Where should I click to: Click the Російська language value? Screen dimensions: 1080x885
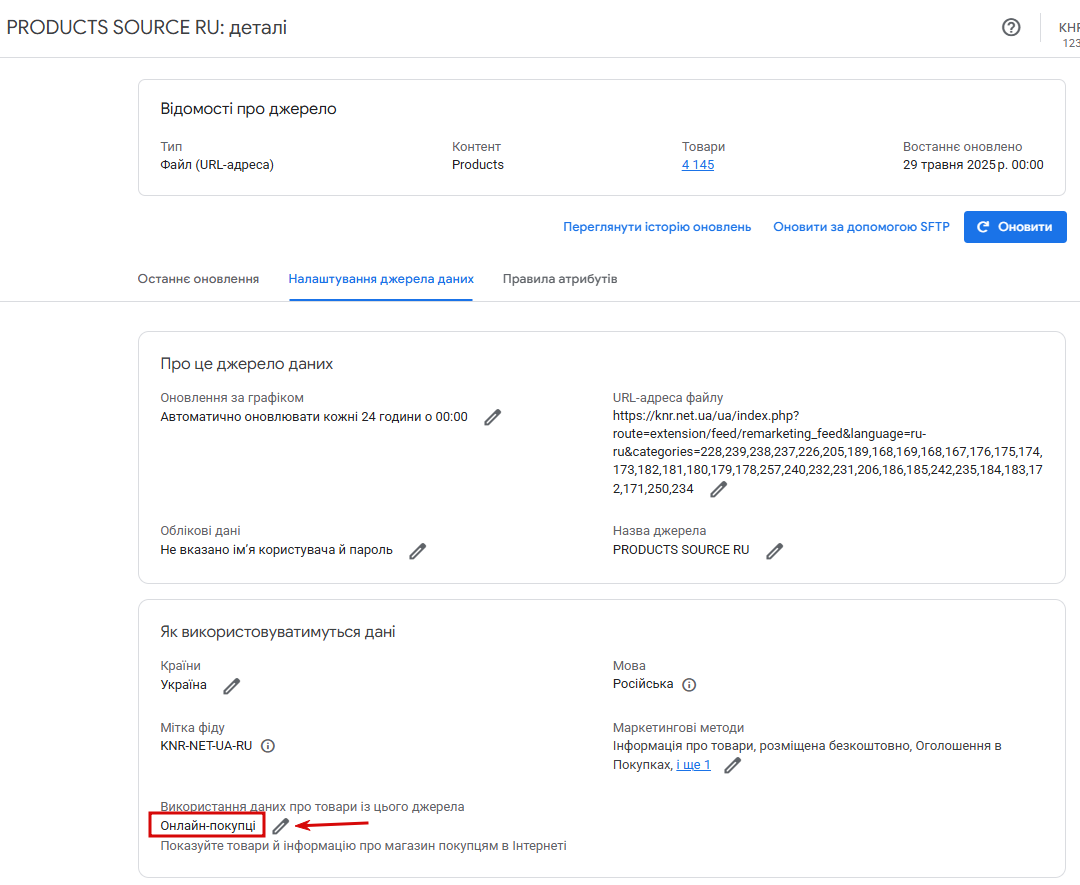tap(643, 684)
